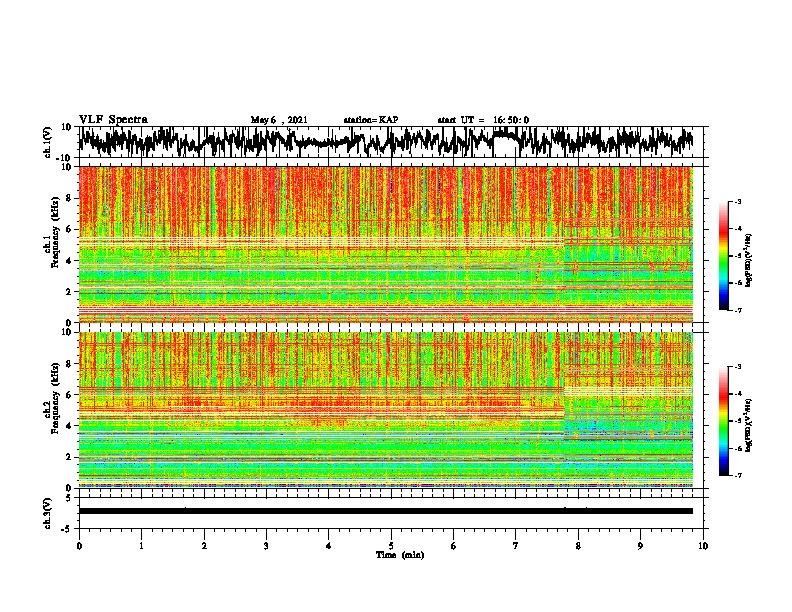The width and height of the screenshot is (792, 612).
Task: Click the "8" kHz tick on ch.1 axis
Action: click(69, 198)
